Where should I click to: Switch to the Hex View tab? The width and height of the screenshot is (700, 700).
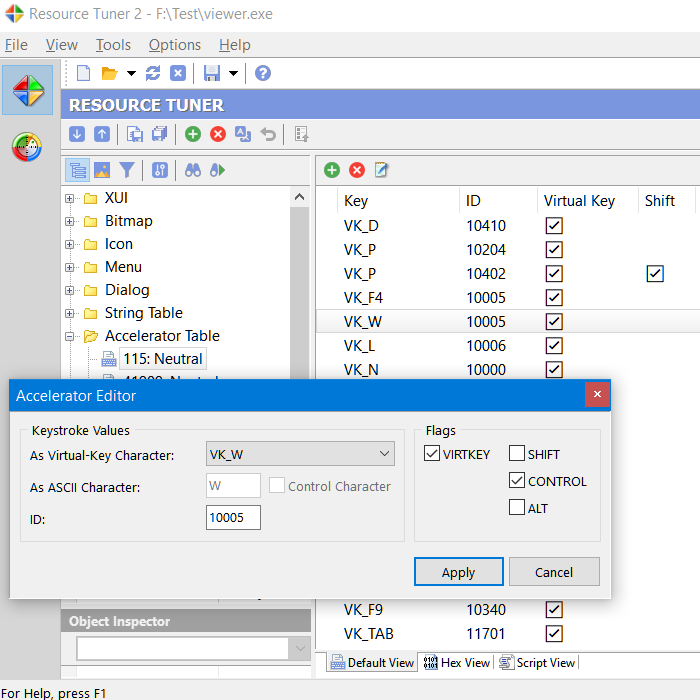tap(457, 663)
